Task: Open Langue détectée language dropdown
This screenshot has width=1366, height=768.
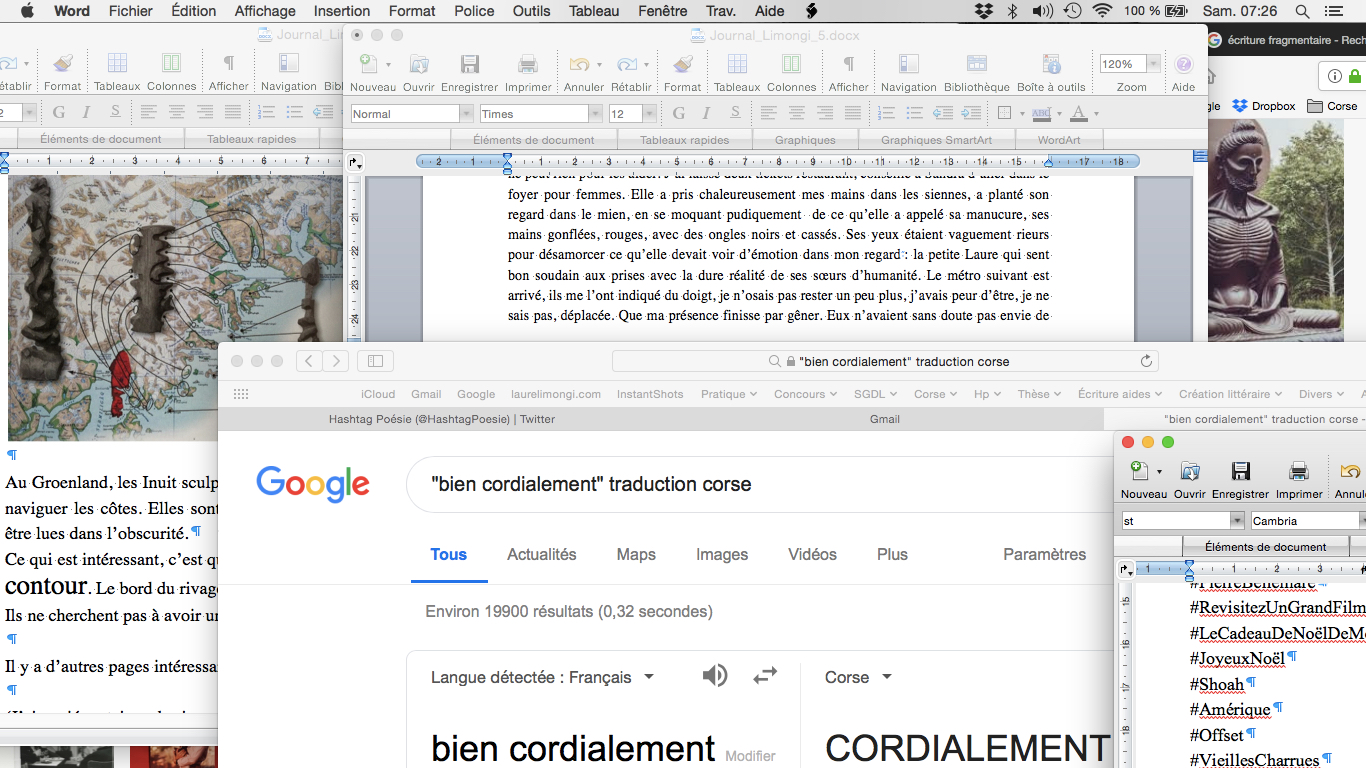Action: pos(542,677)
